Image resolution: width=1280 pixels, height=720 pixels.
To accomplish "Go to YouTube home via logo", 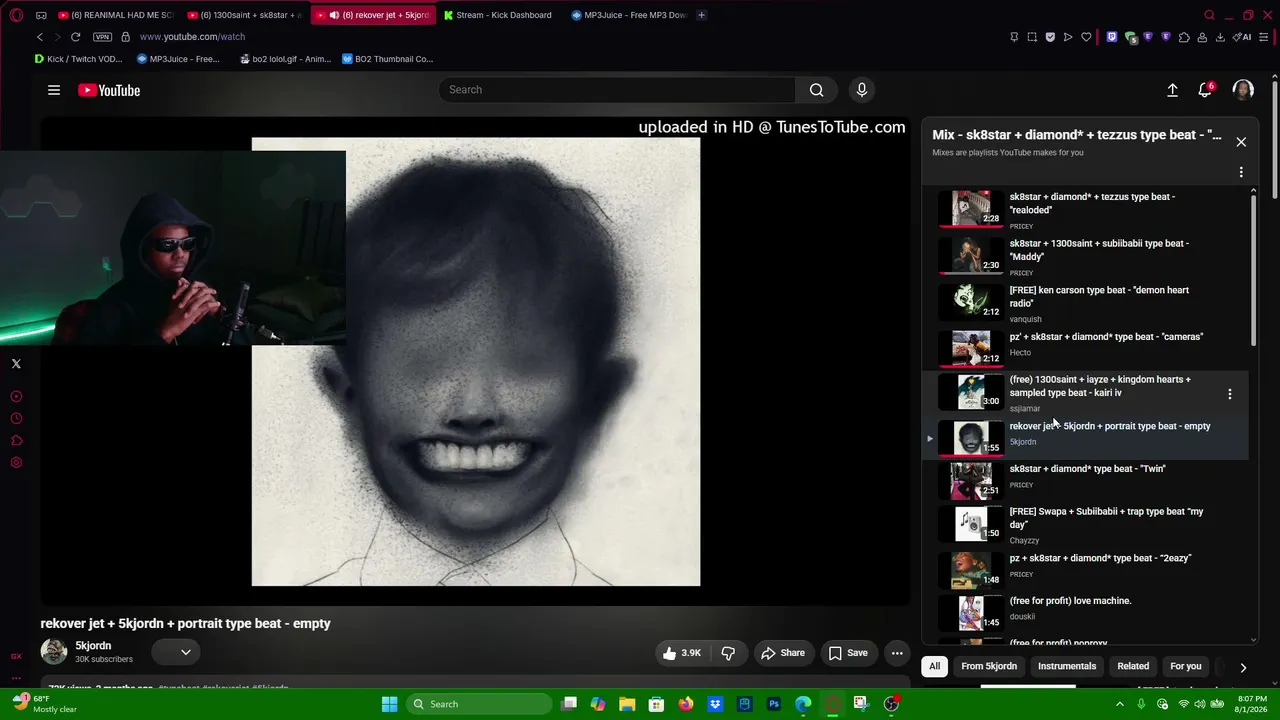I will pos(109,90).
